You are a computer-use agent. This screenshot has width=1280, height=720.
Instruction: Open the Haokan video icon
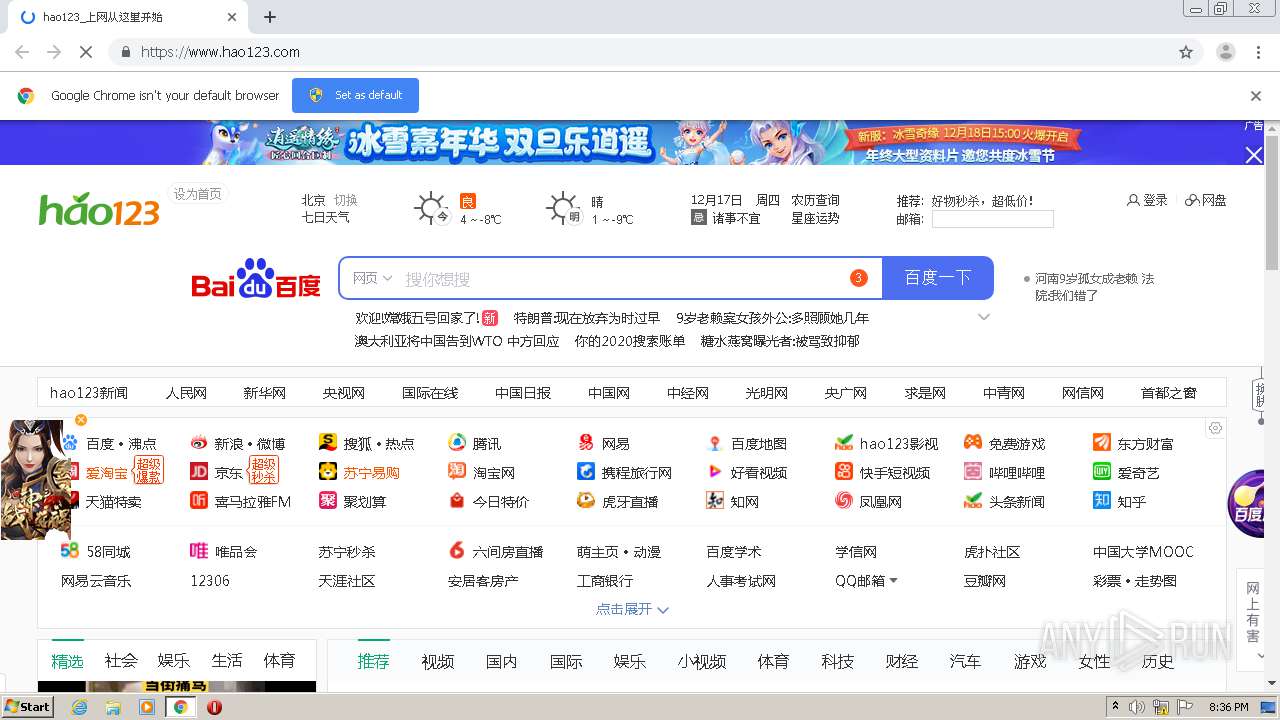pyautogui.click(x=715, y=472)
